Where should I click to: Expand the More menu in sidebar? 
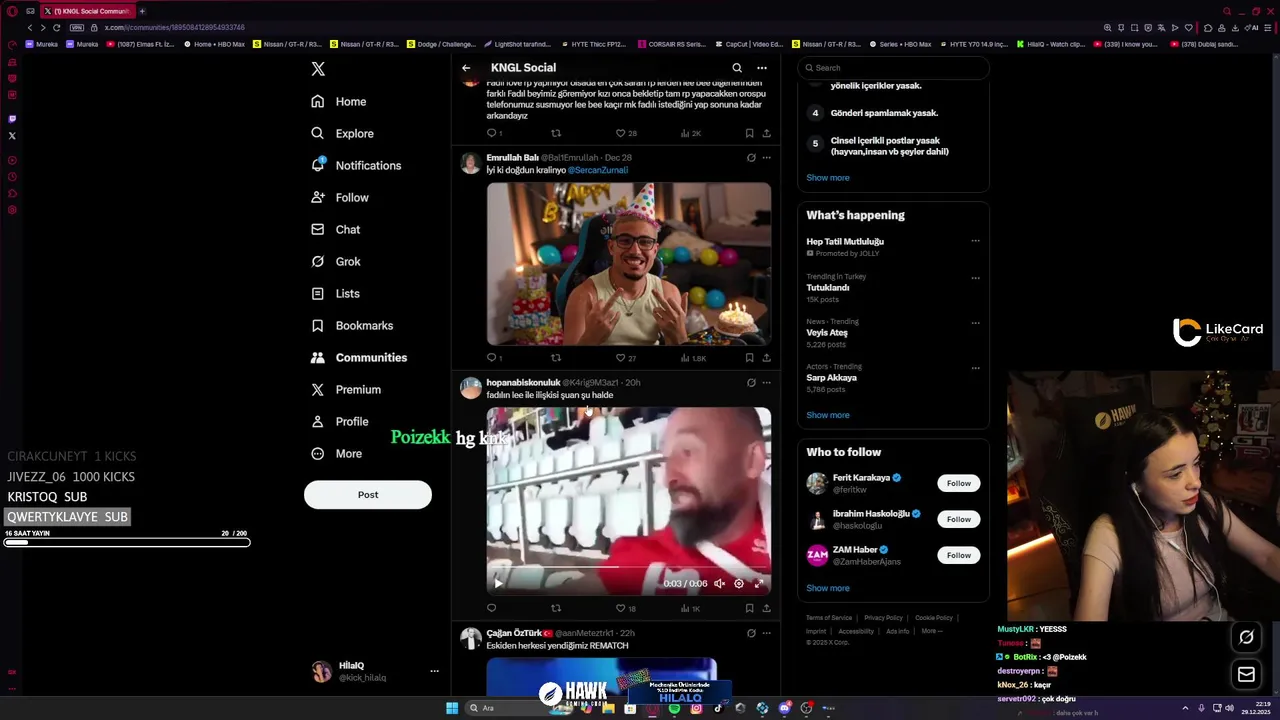point(336,453)
